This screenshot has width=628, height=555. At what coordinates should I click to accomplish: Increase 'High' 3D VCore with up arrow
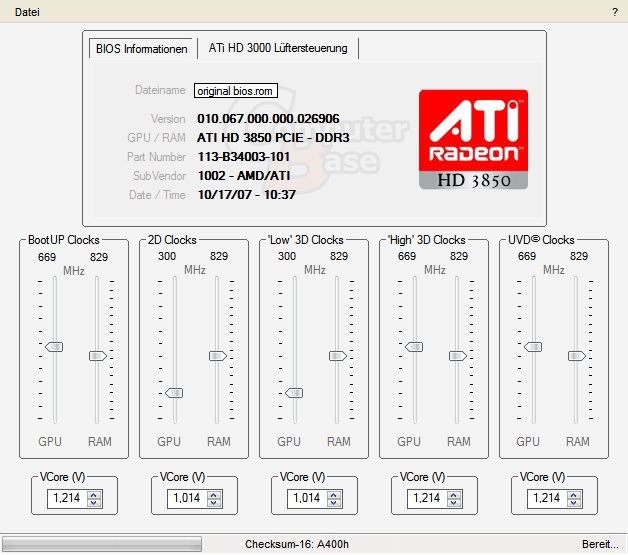point(454,495)
